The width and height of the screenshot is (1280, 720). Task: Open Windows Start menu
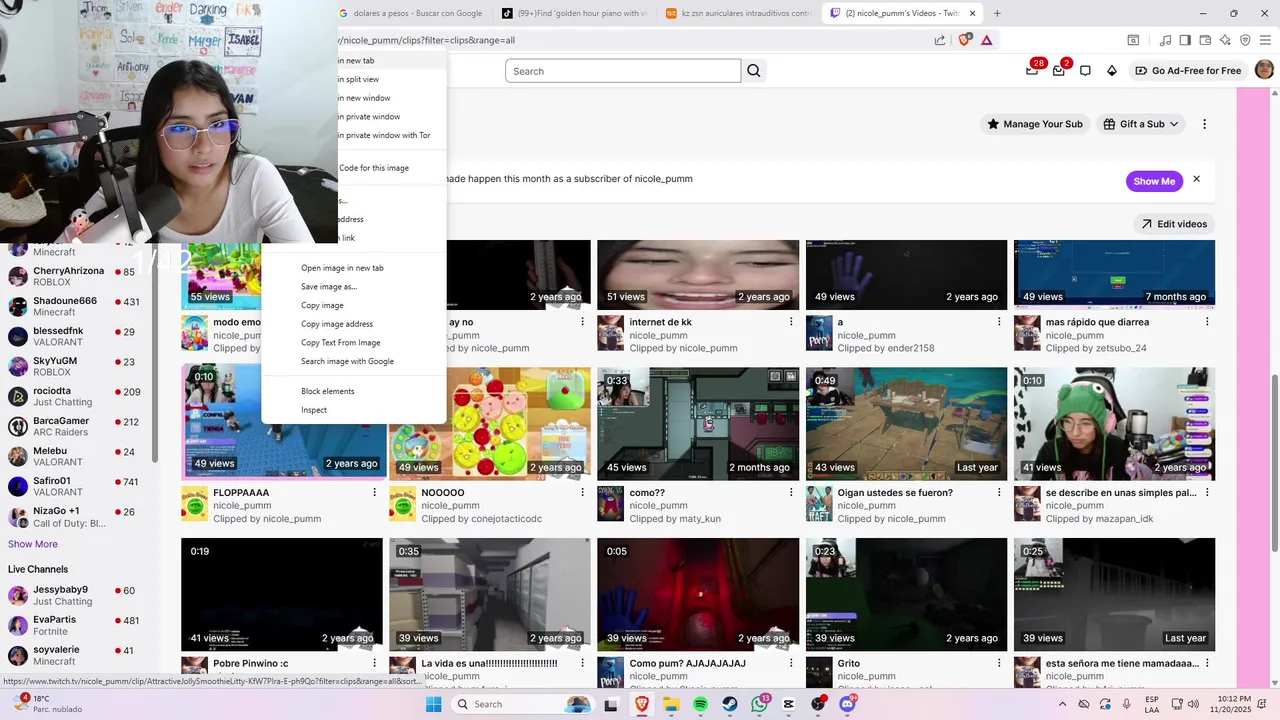(433, 704)
